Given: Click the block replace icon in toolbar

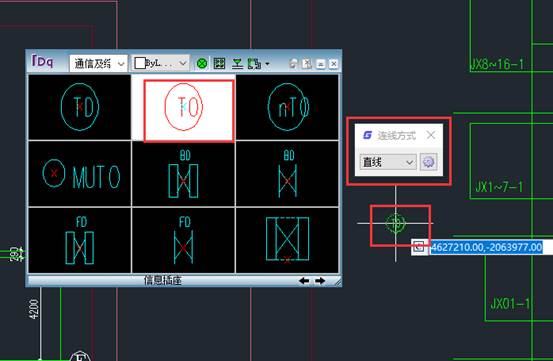Looking at the screenshot, I should (254, 64).
